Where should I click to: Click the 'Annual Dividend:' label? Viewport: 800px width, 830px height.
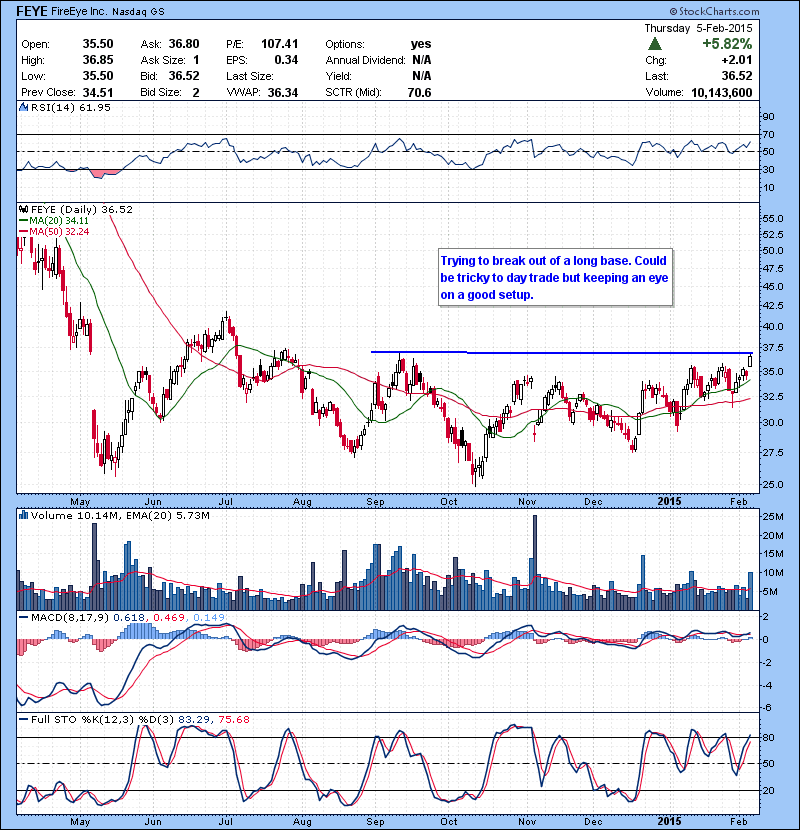click(x=365, y=60)
